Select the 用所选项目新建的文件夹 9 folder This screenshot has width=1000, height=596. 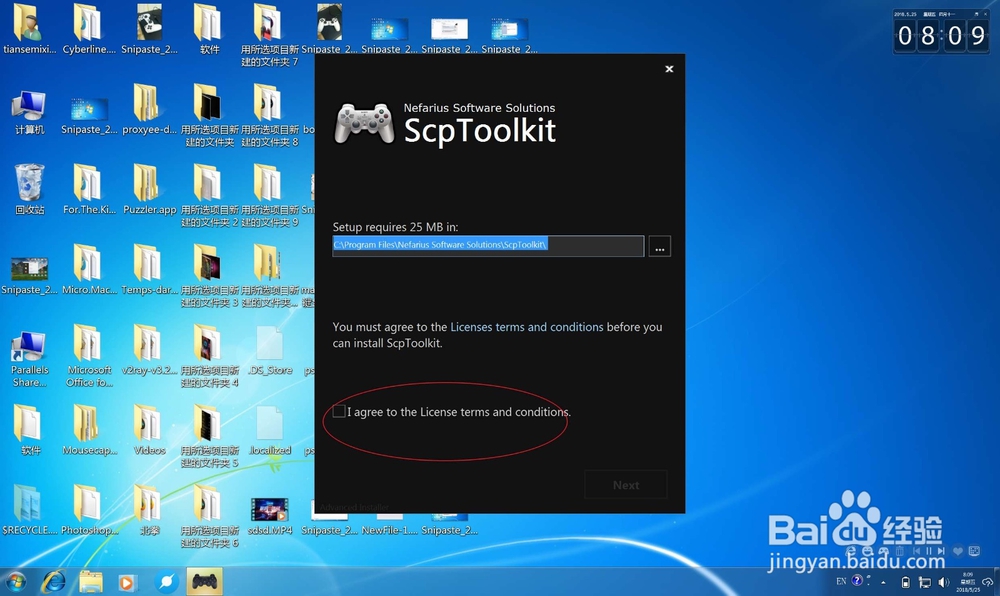point(270,196)
